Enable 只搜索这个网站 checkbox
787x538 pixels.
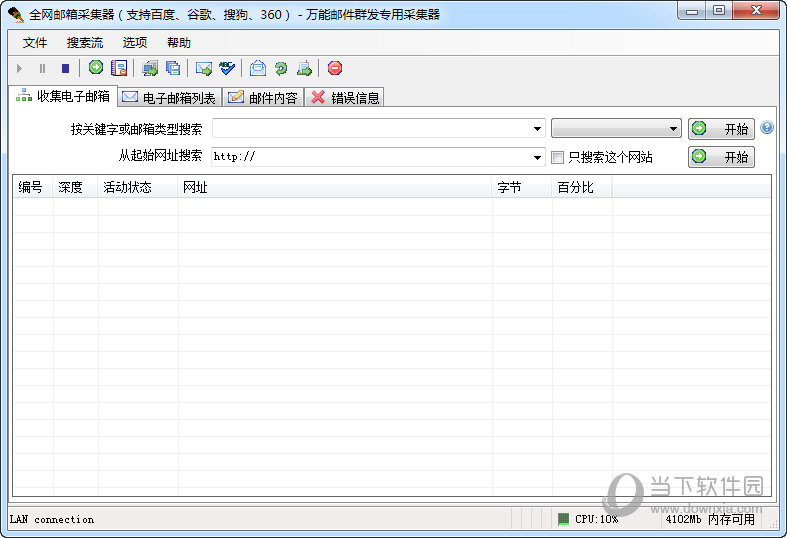pyautogui.click(x=558, y=158)
